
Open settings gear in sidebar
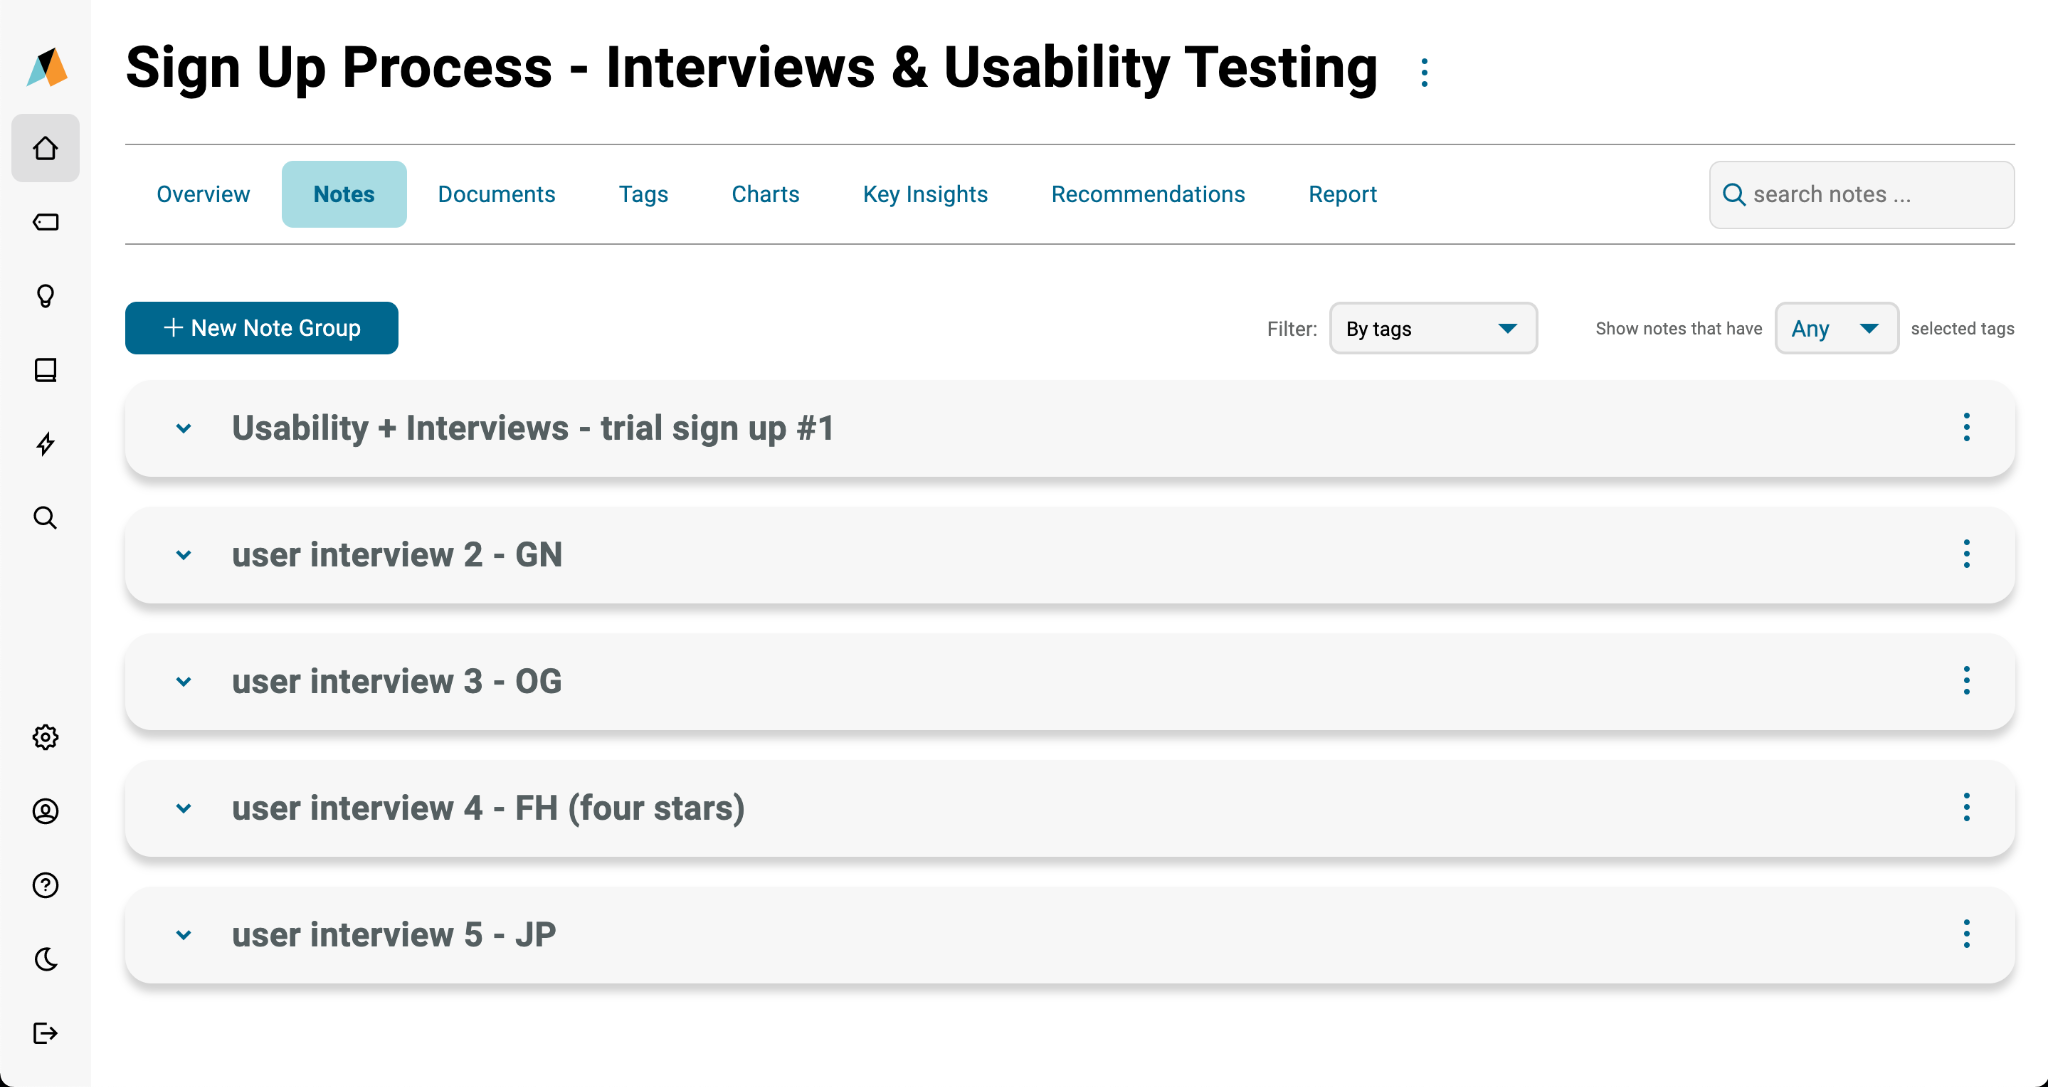(x=45, y=737)
